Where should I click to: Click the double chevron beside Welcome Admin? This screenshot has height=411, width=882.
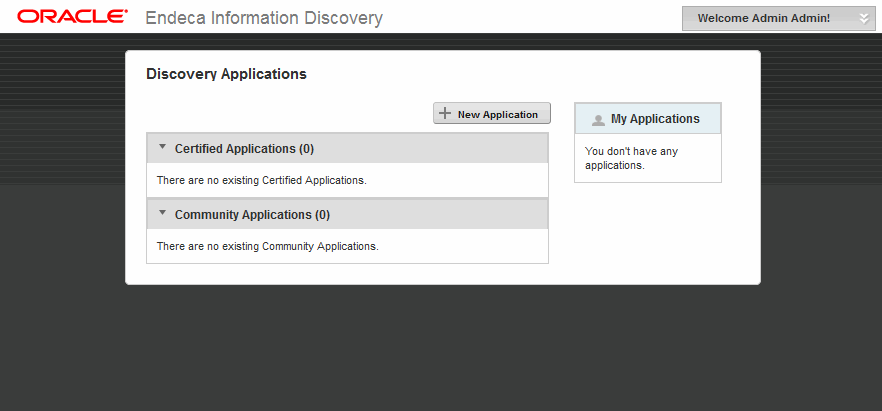pos(864,19)
